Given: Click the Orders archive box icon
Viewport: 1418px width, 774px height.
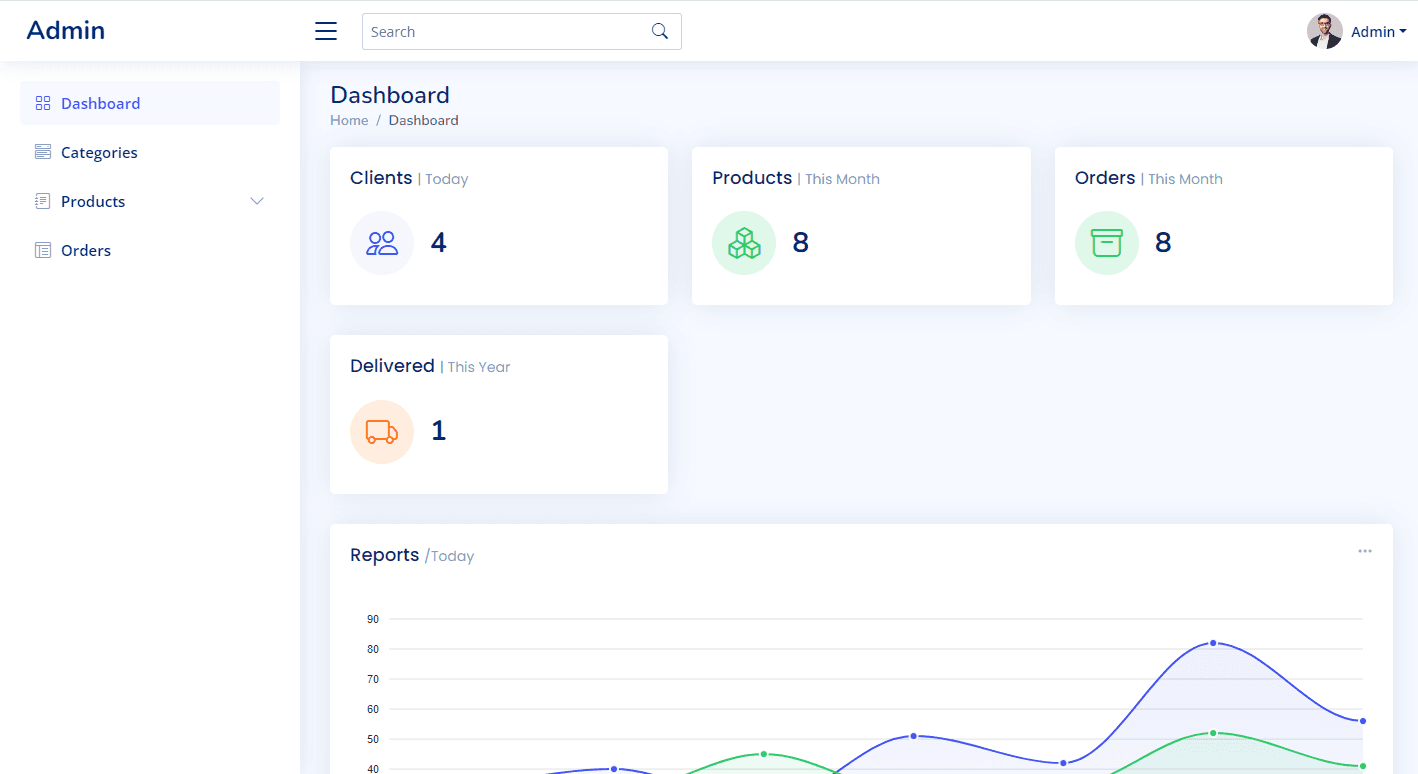Looking at the screenshot, I should coord(1107,243).
